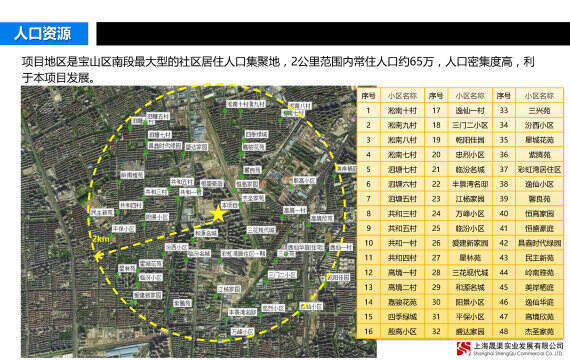Image resolution: width=570 pixels, height=360 pixels.
Task: Click table cell 三门二小区 in row 18
Action: pyautogui.click(x=470, y=125)
